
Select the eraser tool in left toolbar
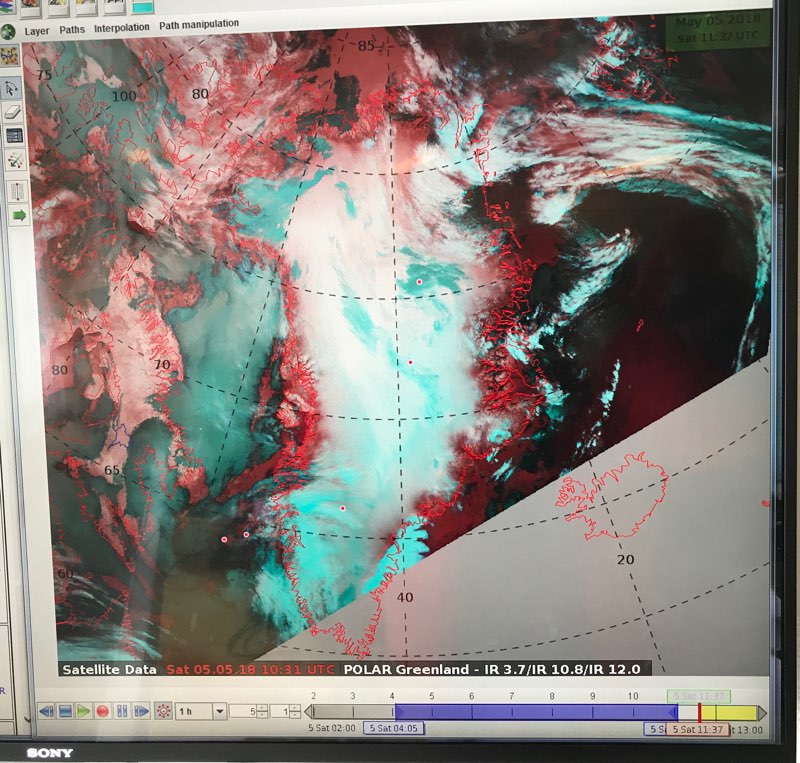(14, 112)
